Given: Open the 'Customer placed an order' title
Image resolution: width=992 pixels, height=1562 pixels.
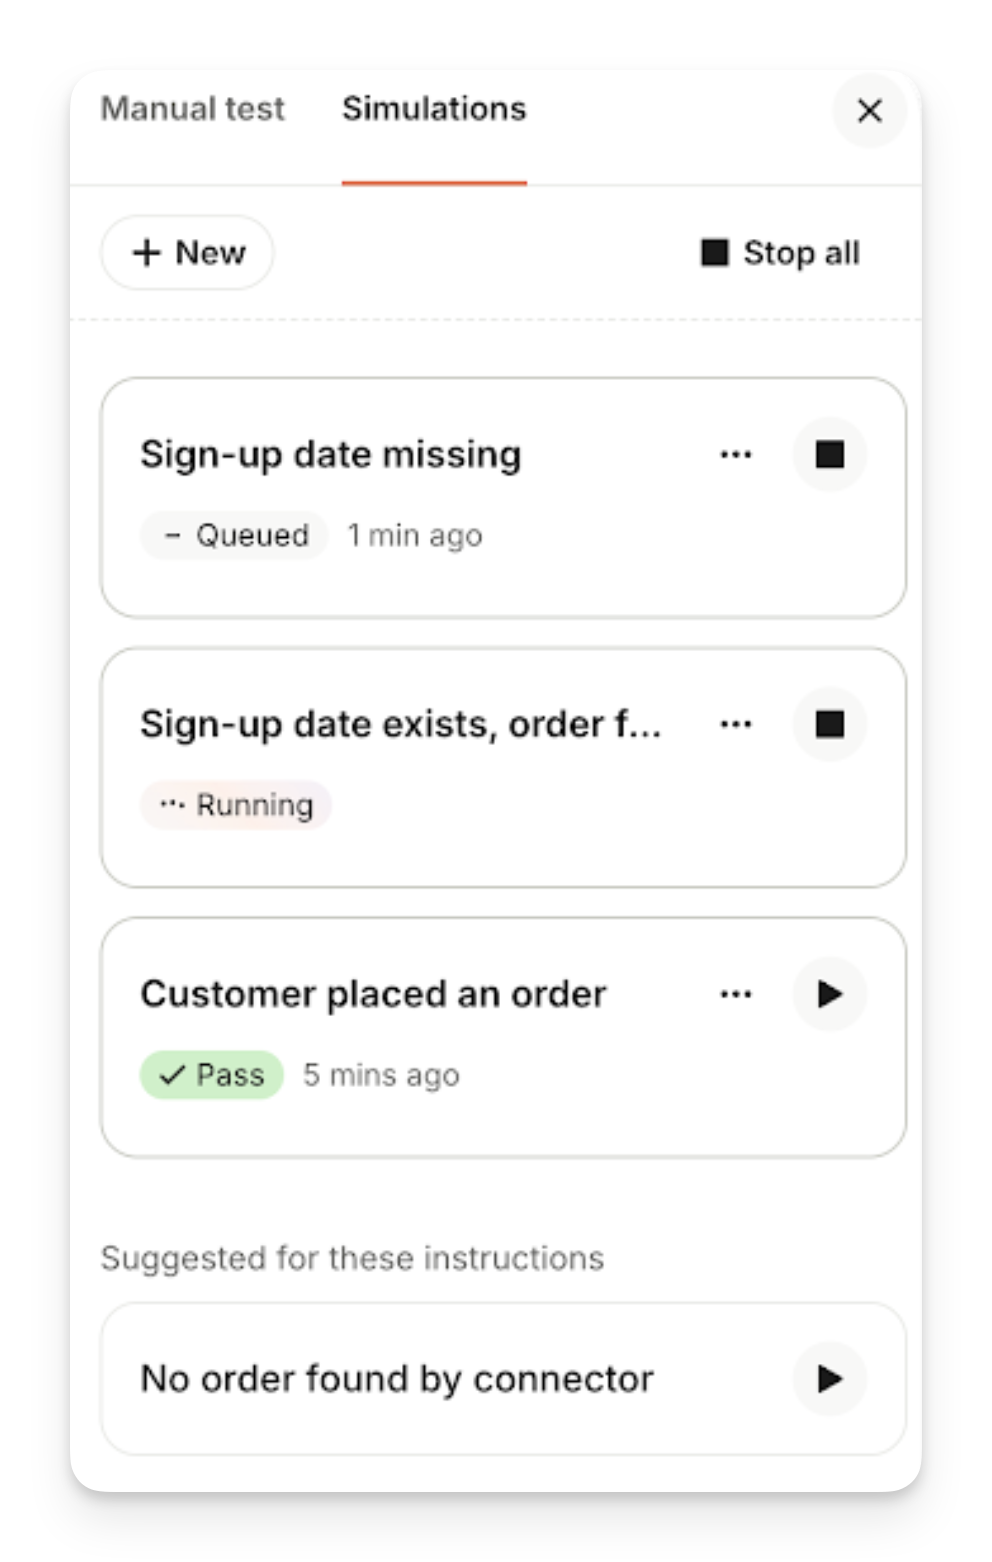Looking at the screenshot, I should [373, 994].
